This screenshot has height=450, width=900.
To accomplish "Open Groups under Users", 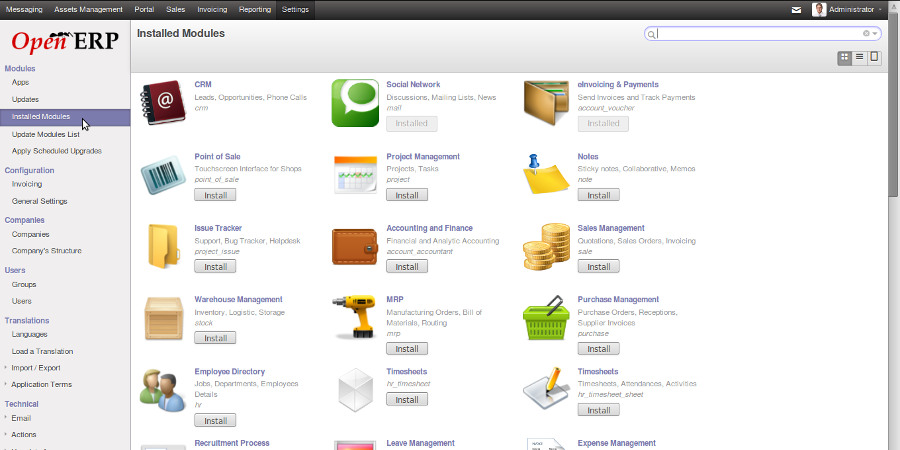I will [x=24, y=285].
